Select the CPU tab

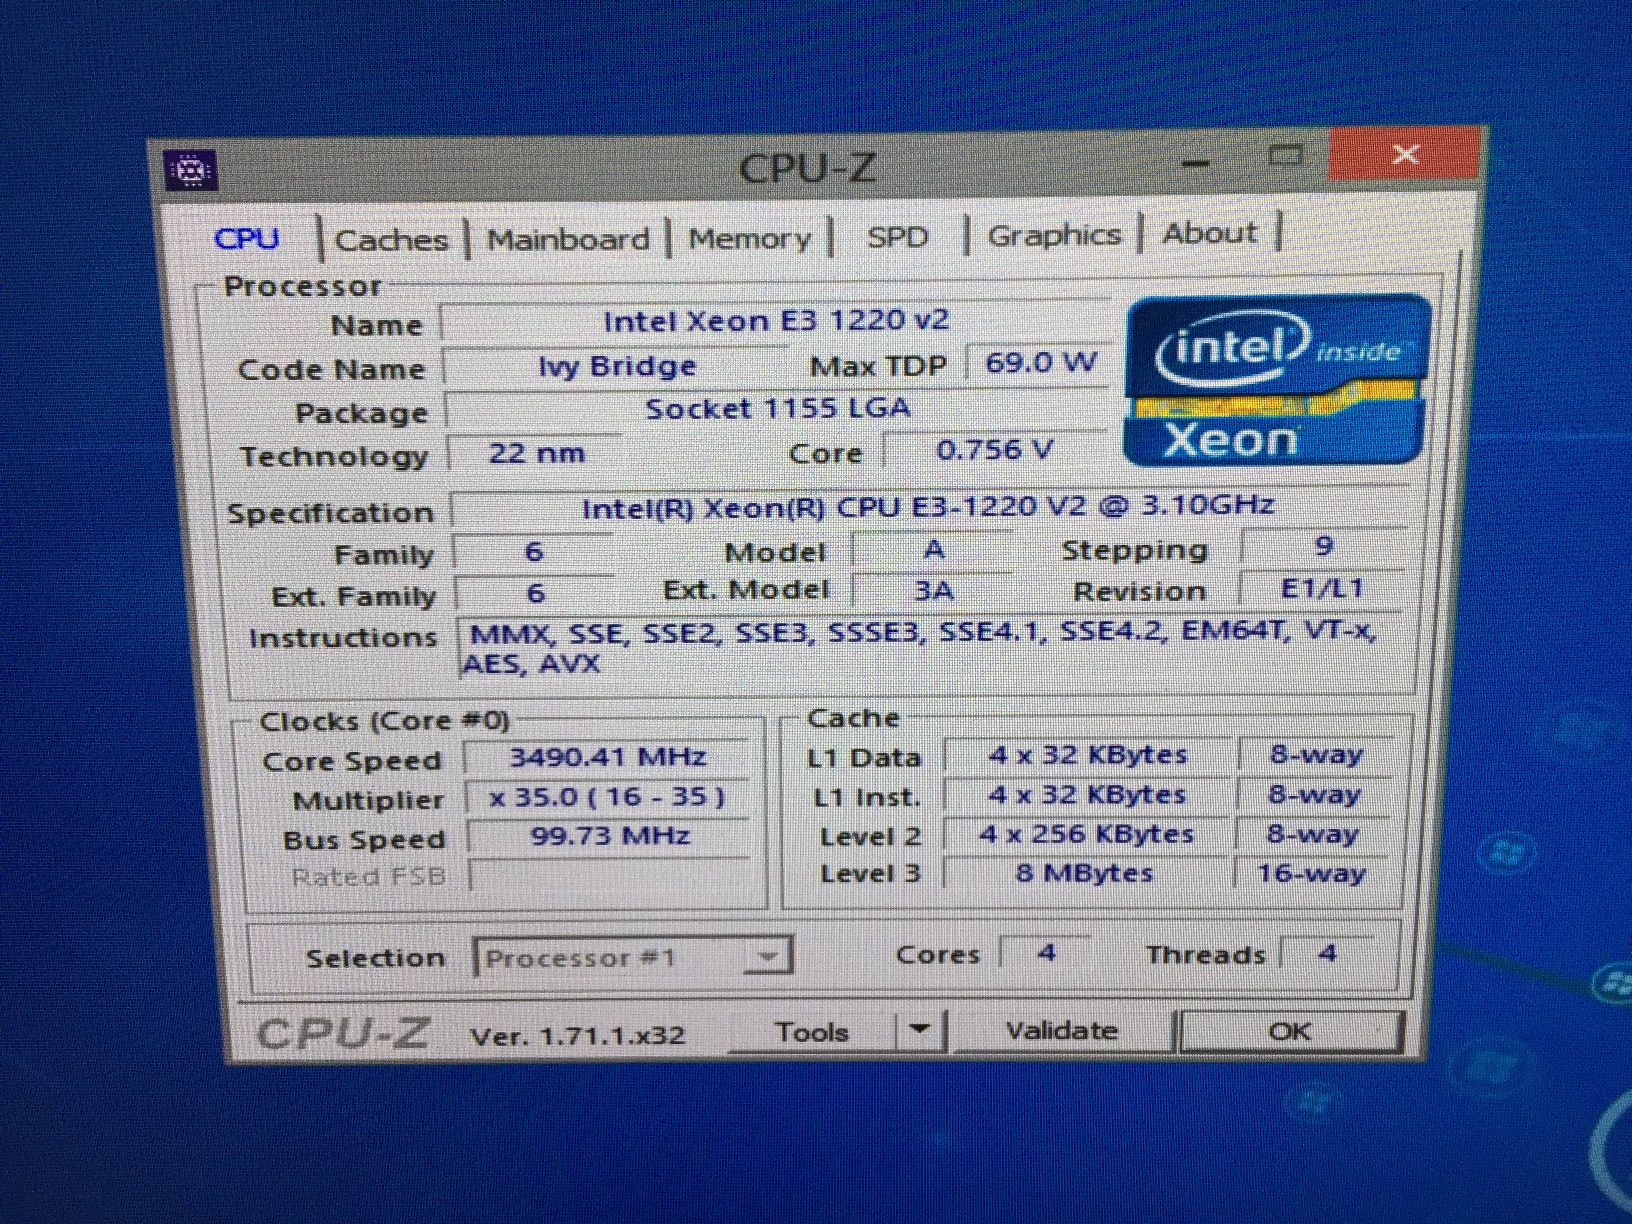[249, 238]
